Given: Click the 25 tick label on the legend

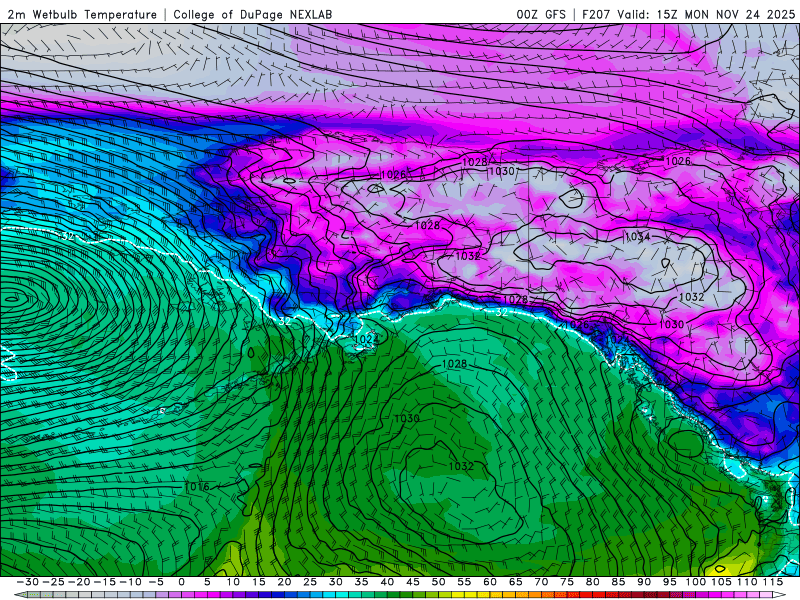Looking at the screenshot, I should coord(310,582).
